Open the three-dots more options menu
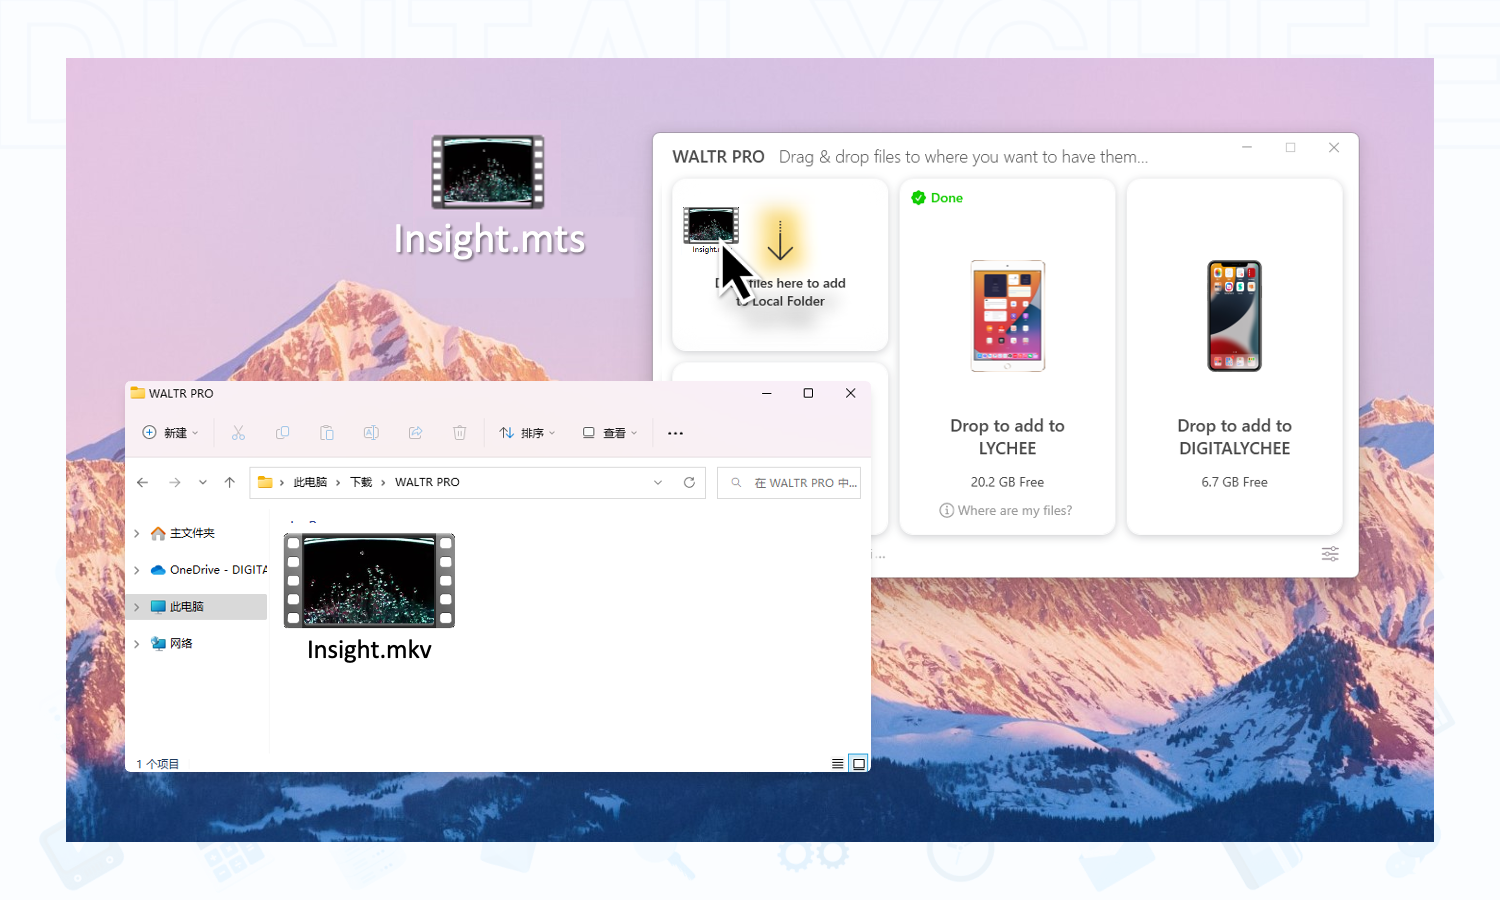 pos(675,433)
